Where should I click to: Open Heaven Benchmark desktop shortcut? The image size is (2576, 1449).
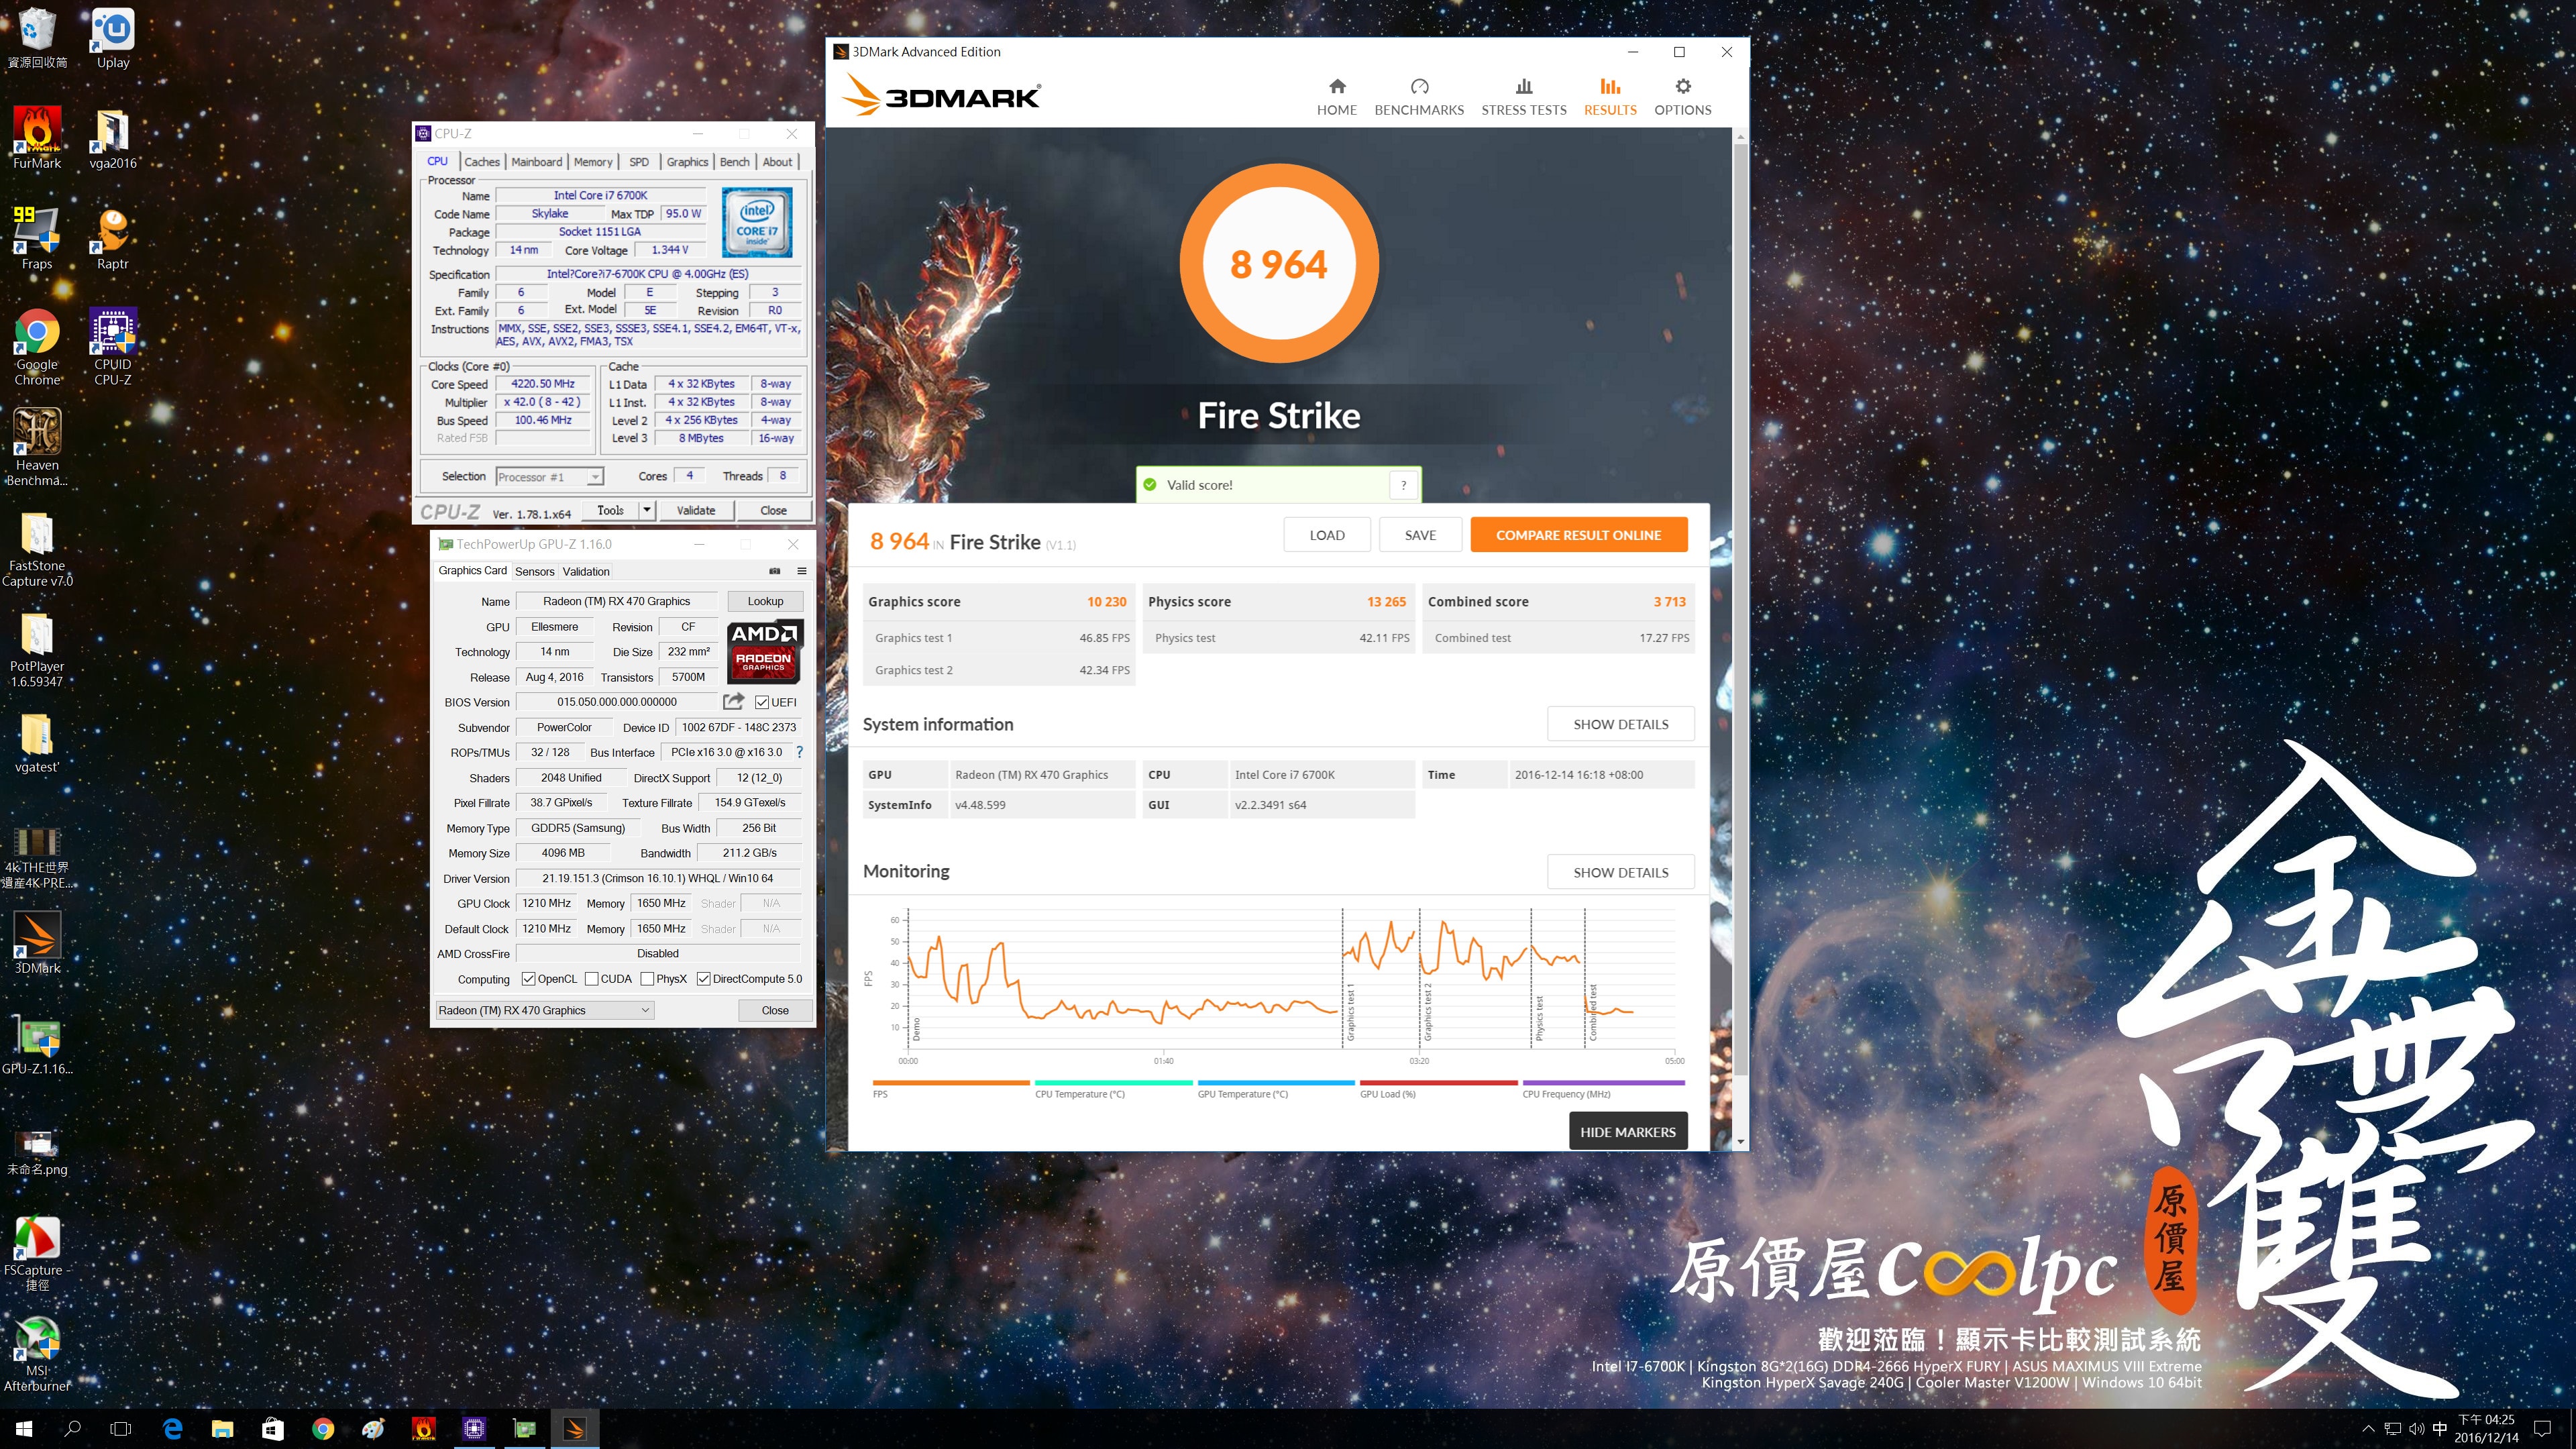coord(37,447)
